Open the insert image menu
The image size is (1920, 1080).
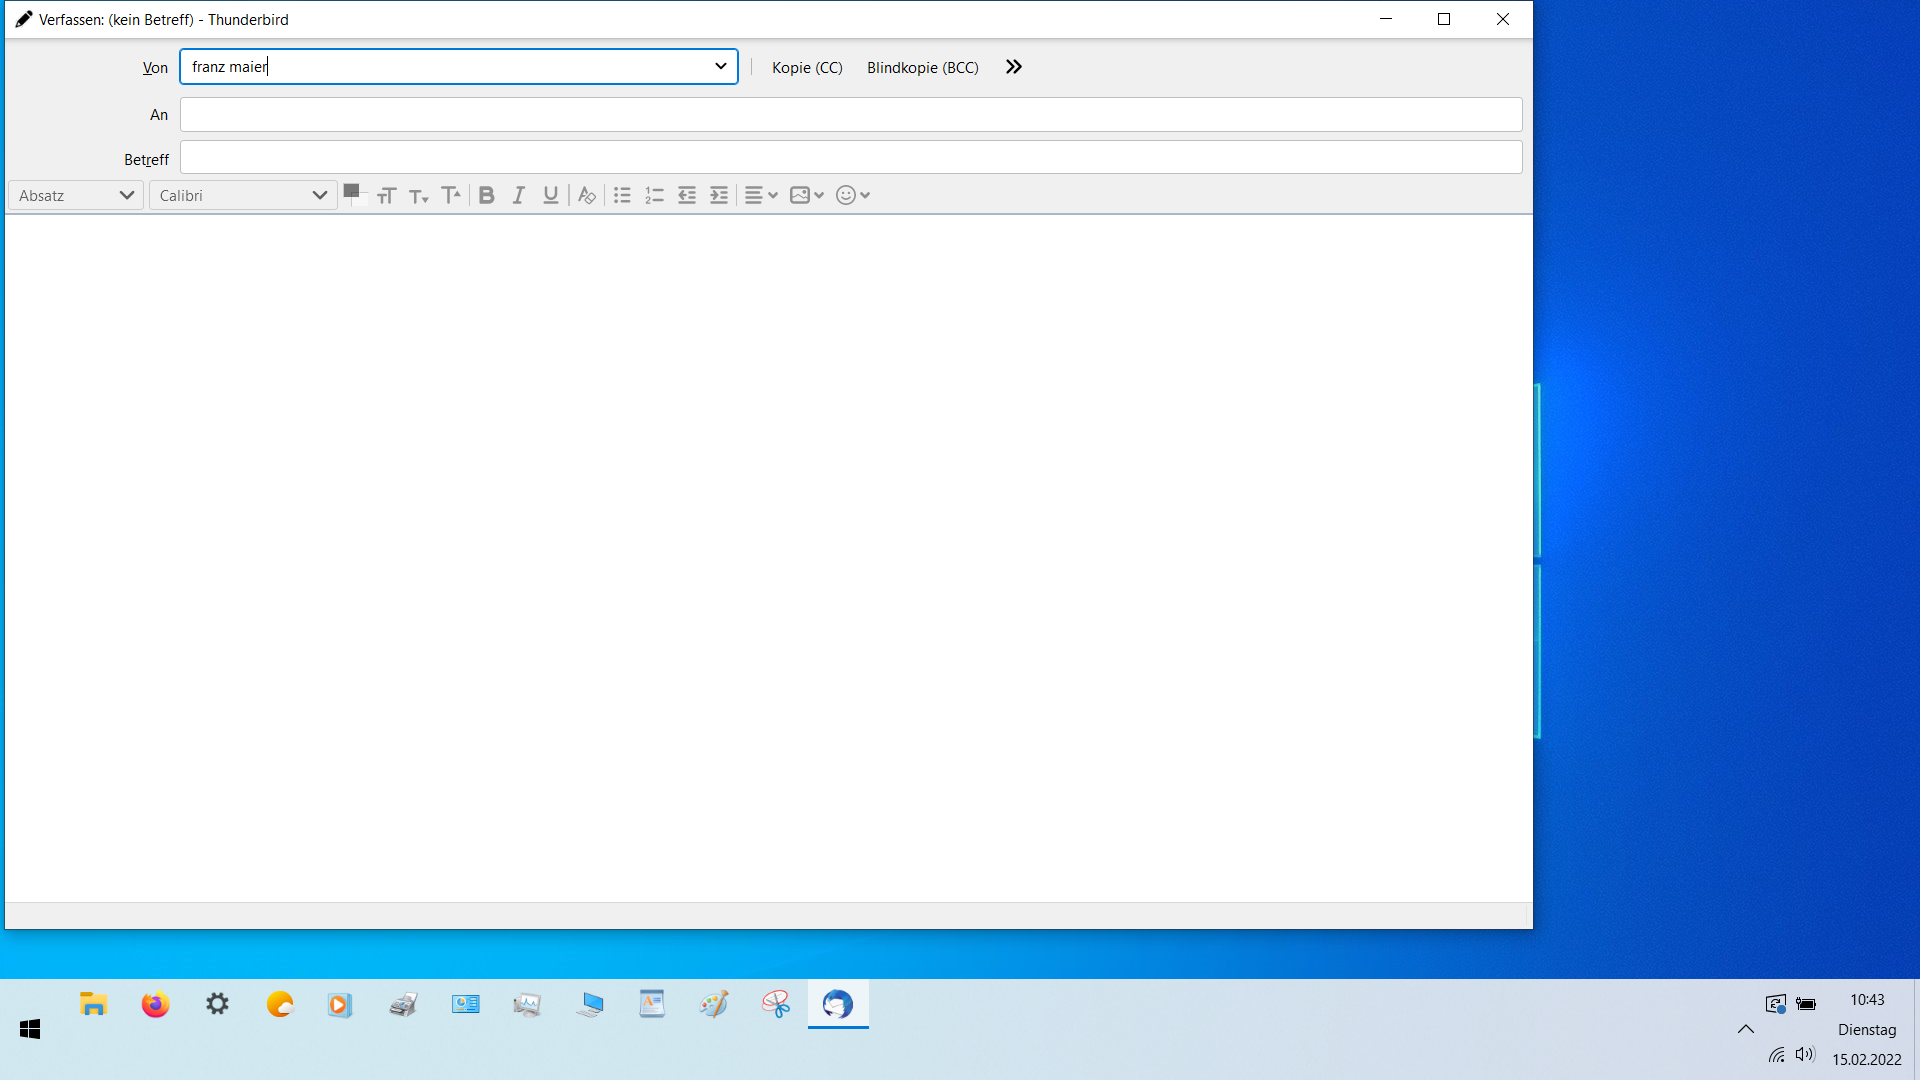click(806, 196)
